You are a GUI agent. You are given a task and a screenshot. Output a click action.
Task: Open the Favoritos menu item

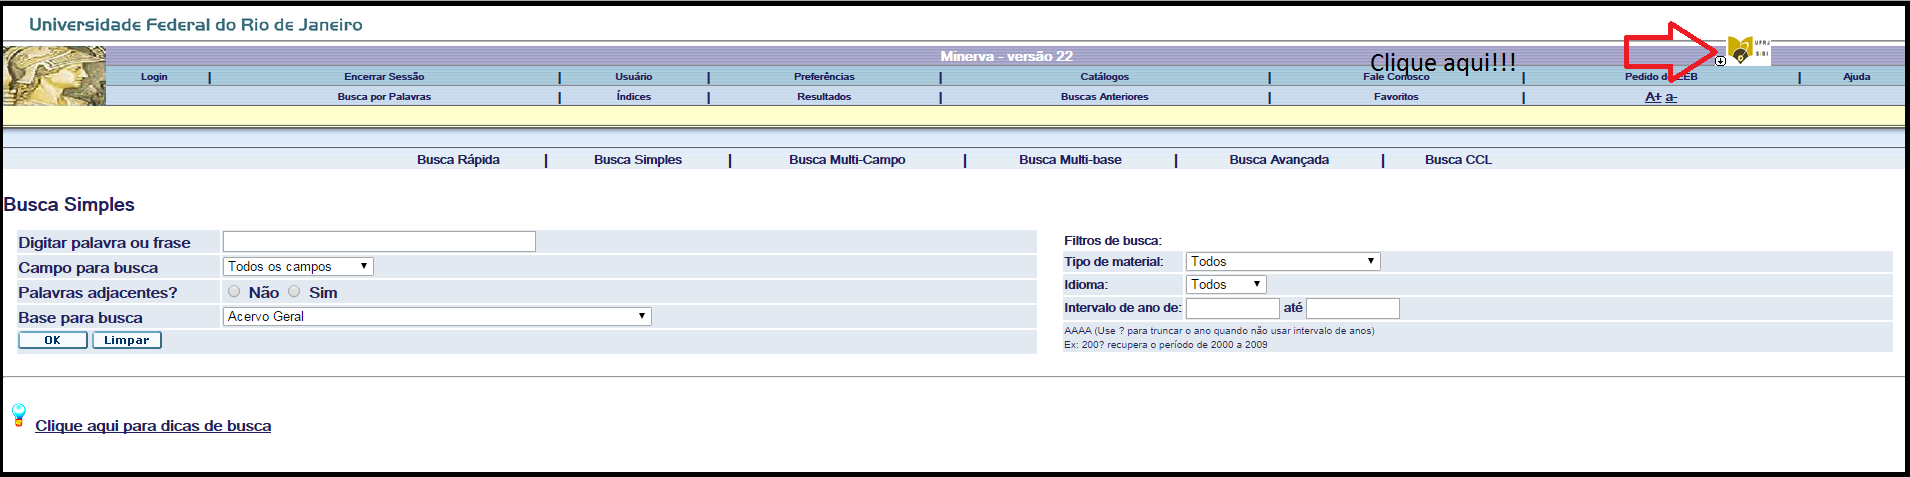coord(1396,97)
